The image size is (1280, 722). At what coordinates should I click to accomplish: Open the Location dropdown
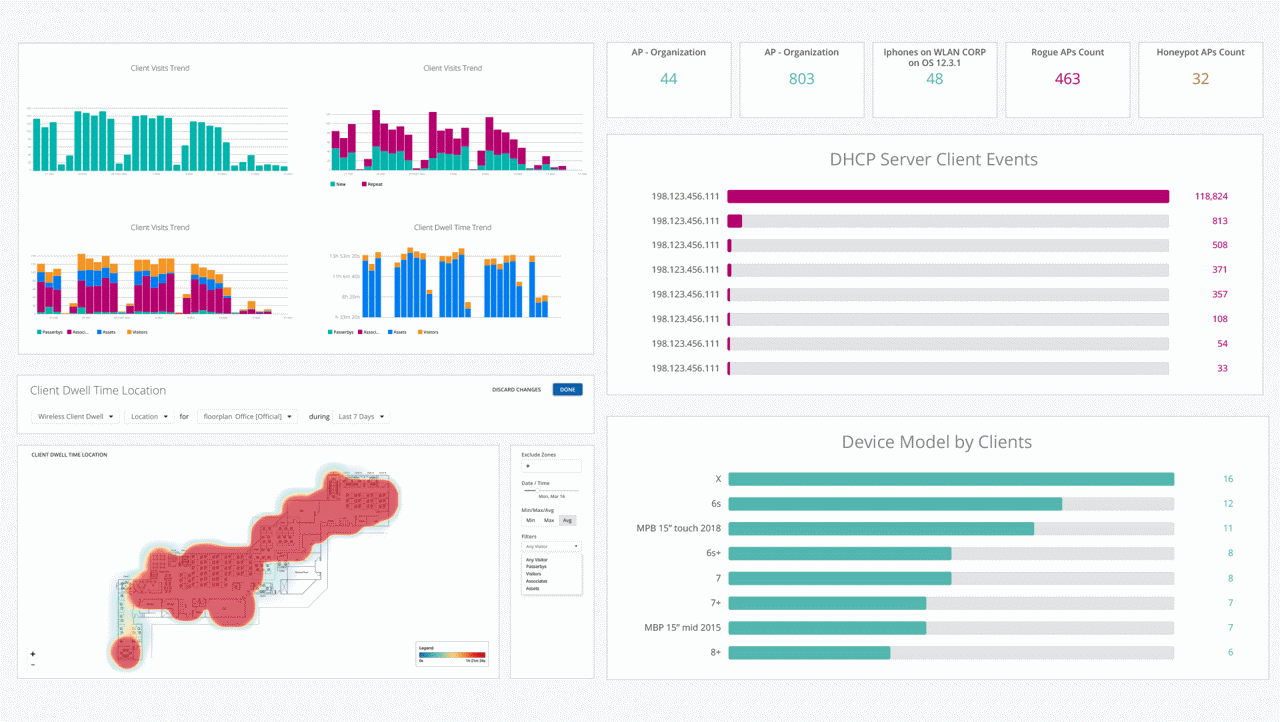tap(148, 416)
